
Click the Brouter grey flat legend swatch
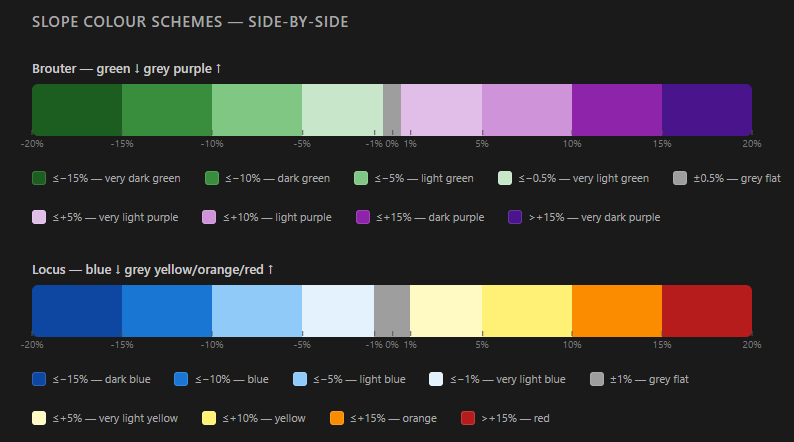680,178
